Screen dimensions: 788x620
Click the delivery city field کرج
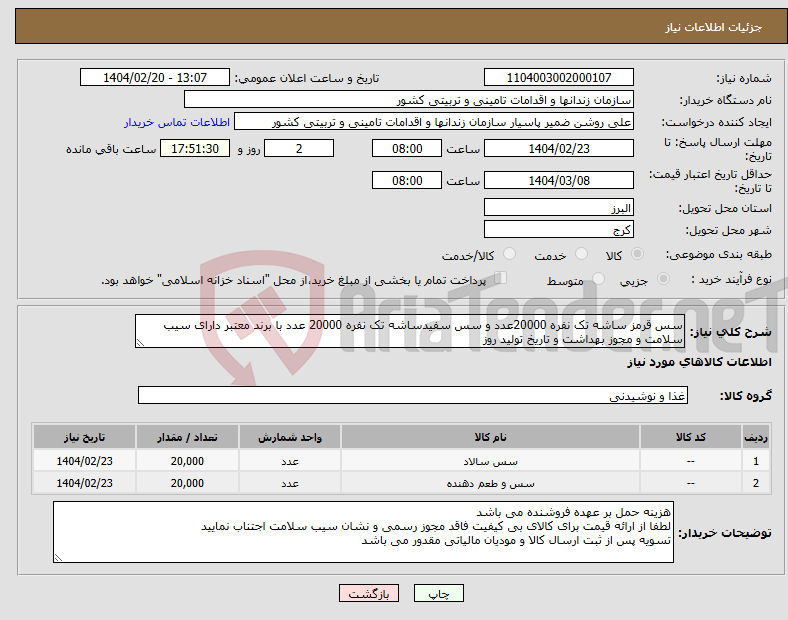(559, 230)
